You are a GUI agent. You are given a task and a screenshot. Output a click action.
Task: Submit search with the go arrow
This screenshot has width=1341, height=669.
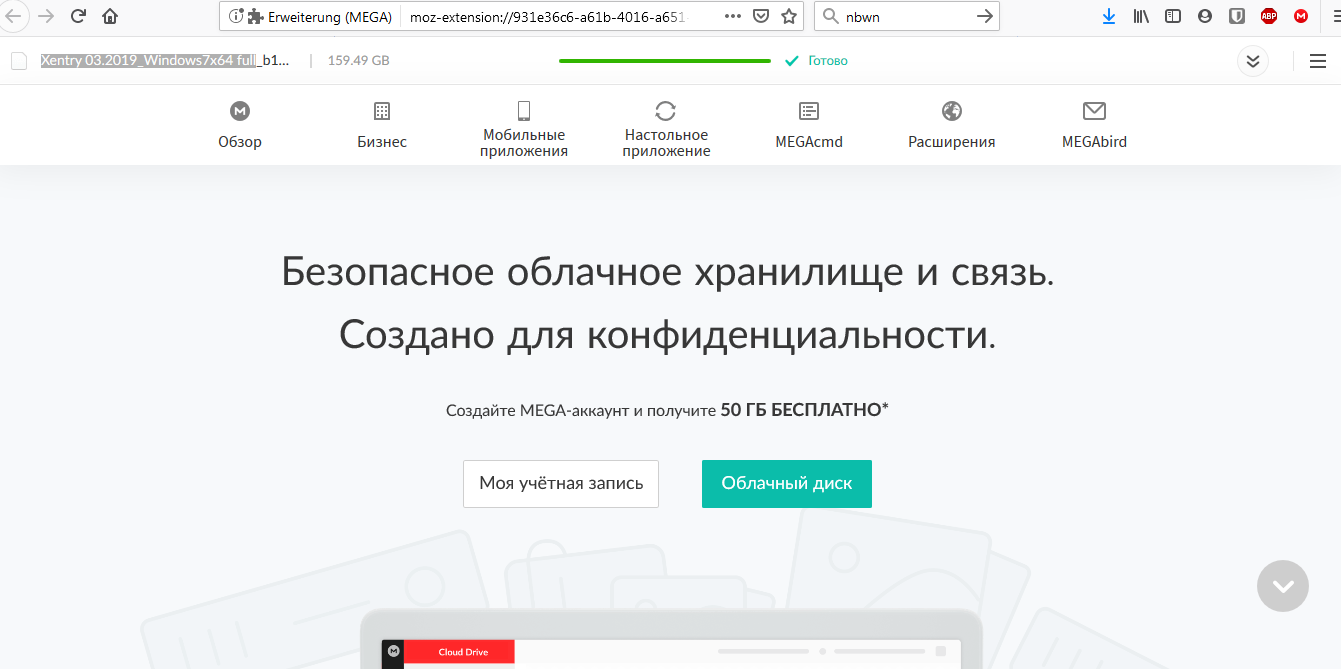point(984,16)
